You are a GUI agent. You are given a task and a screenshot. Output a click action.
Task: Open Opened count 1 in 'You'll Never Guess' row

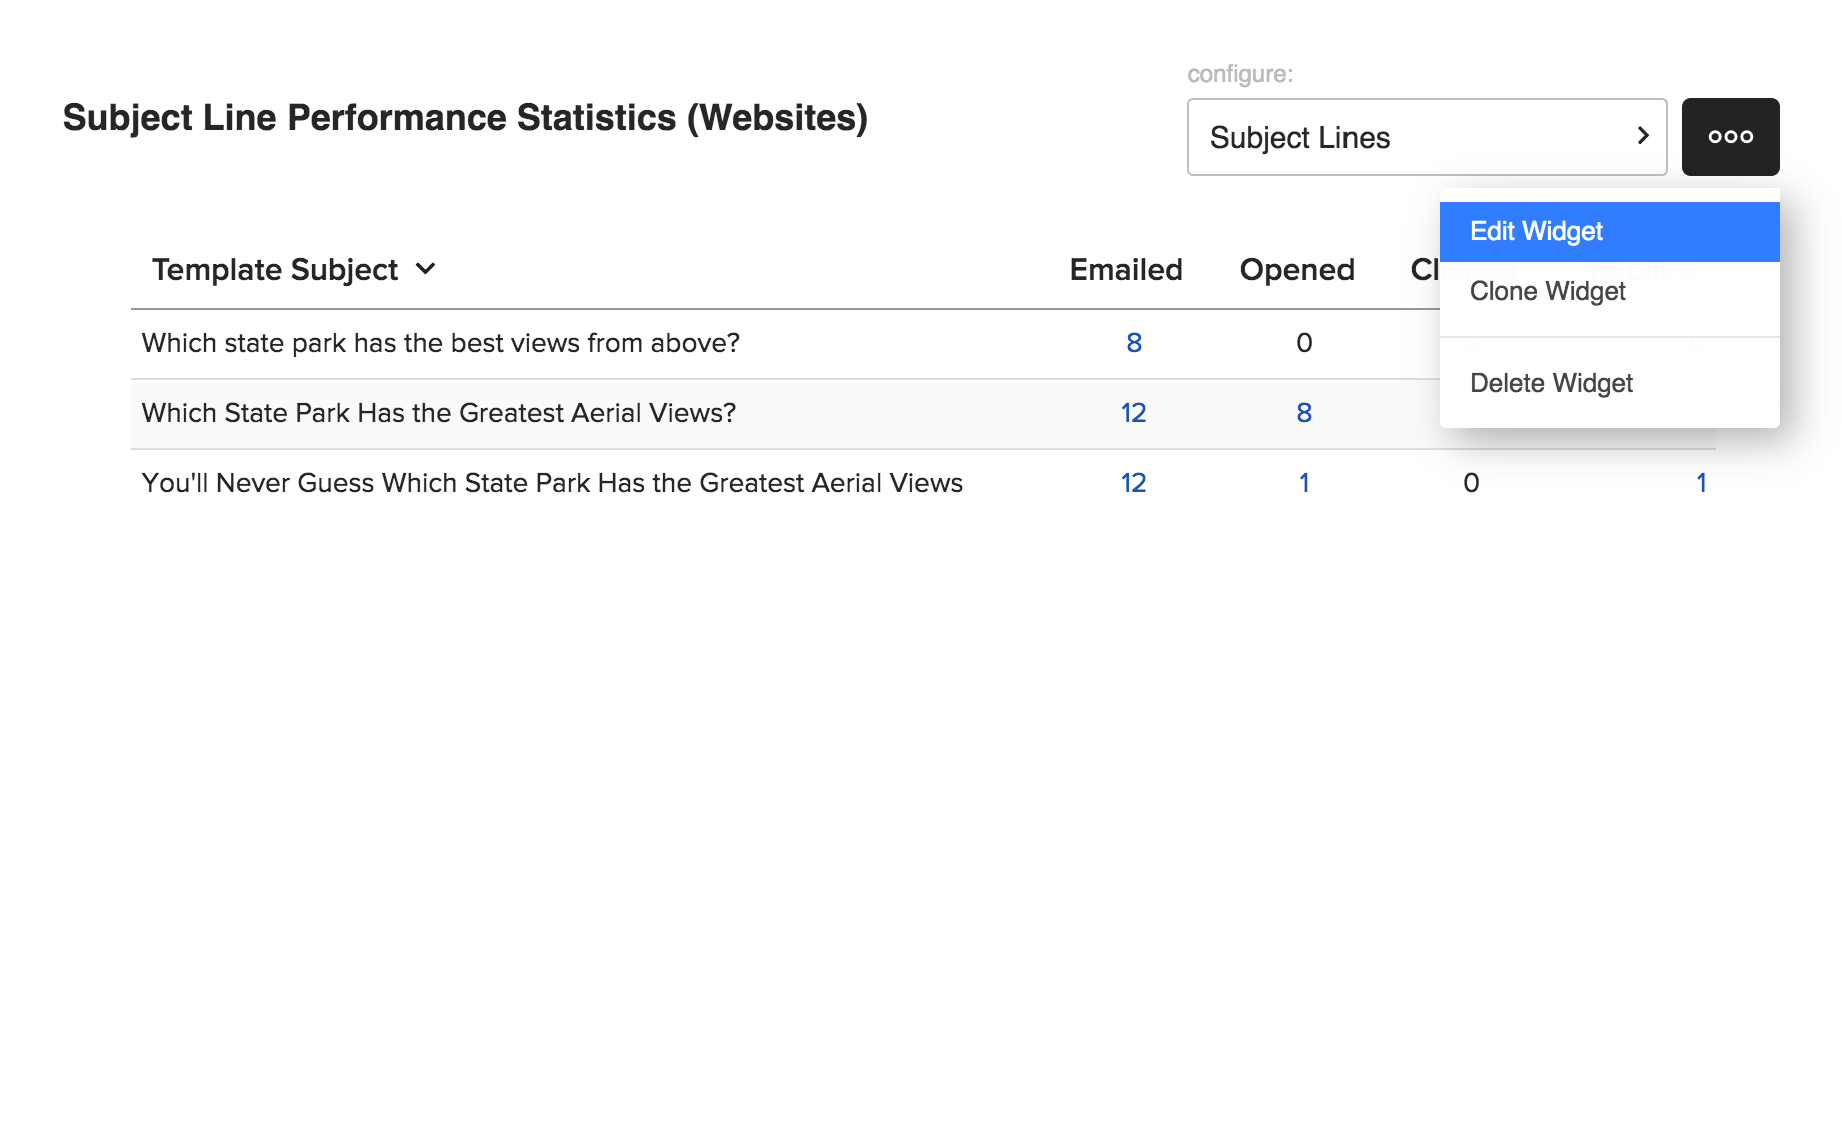1303,483
